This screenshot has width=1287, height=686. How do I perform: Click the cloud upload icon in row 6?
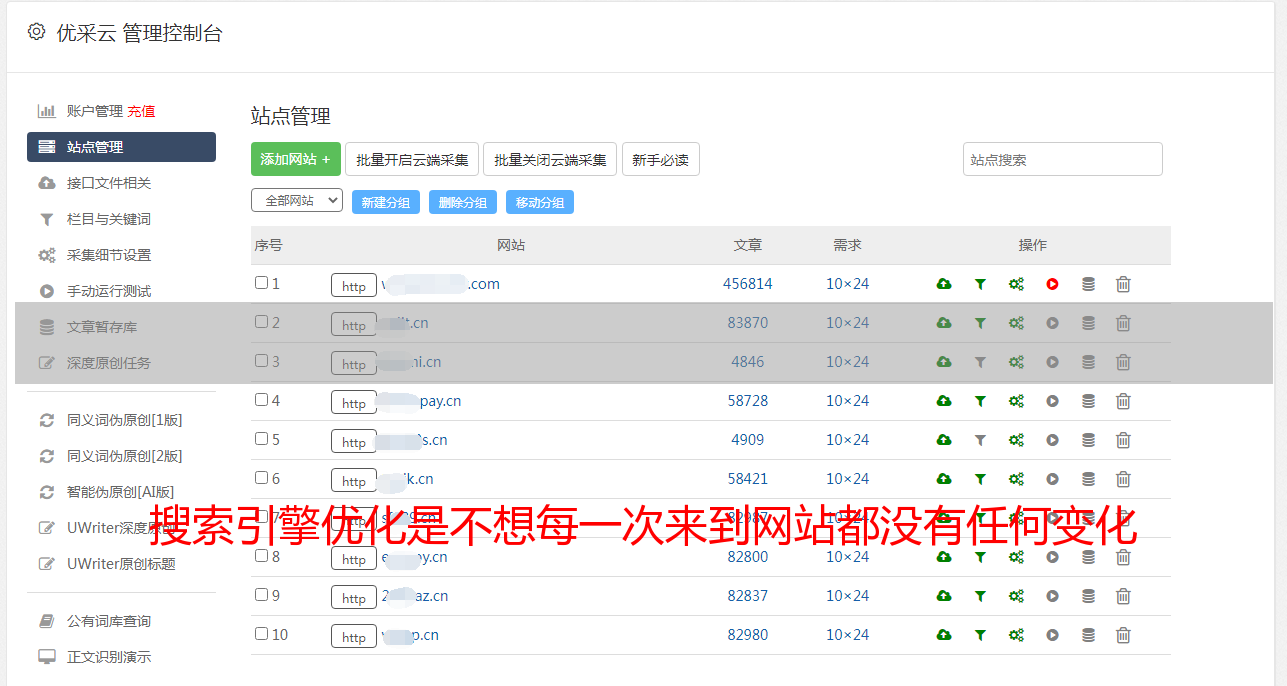click(944, 479)
